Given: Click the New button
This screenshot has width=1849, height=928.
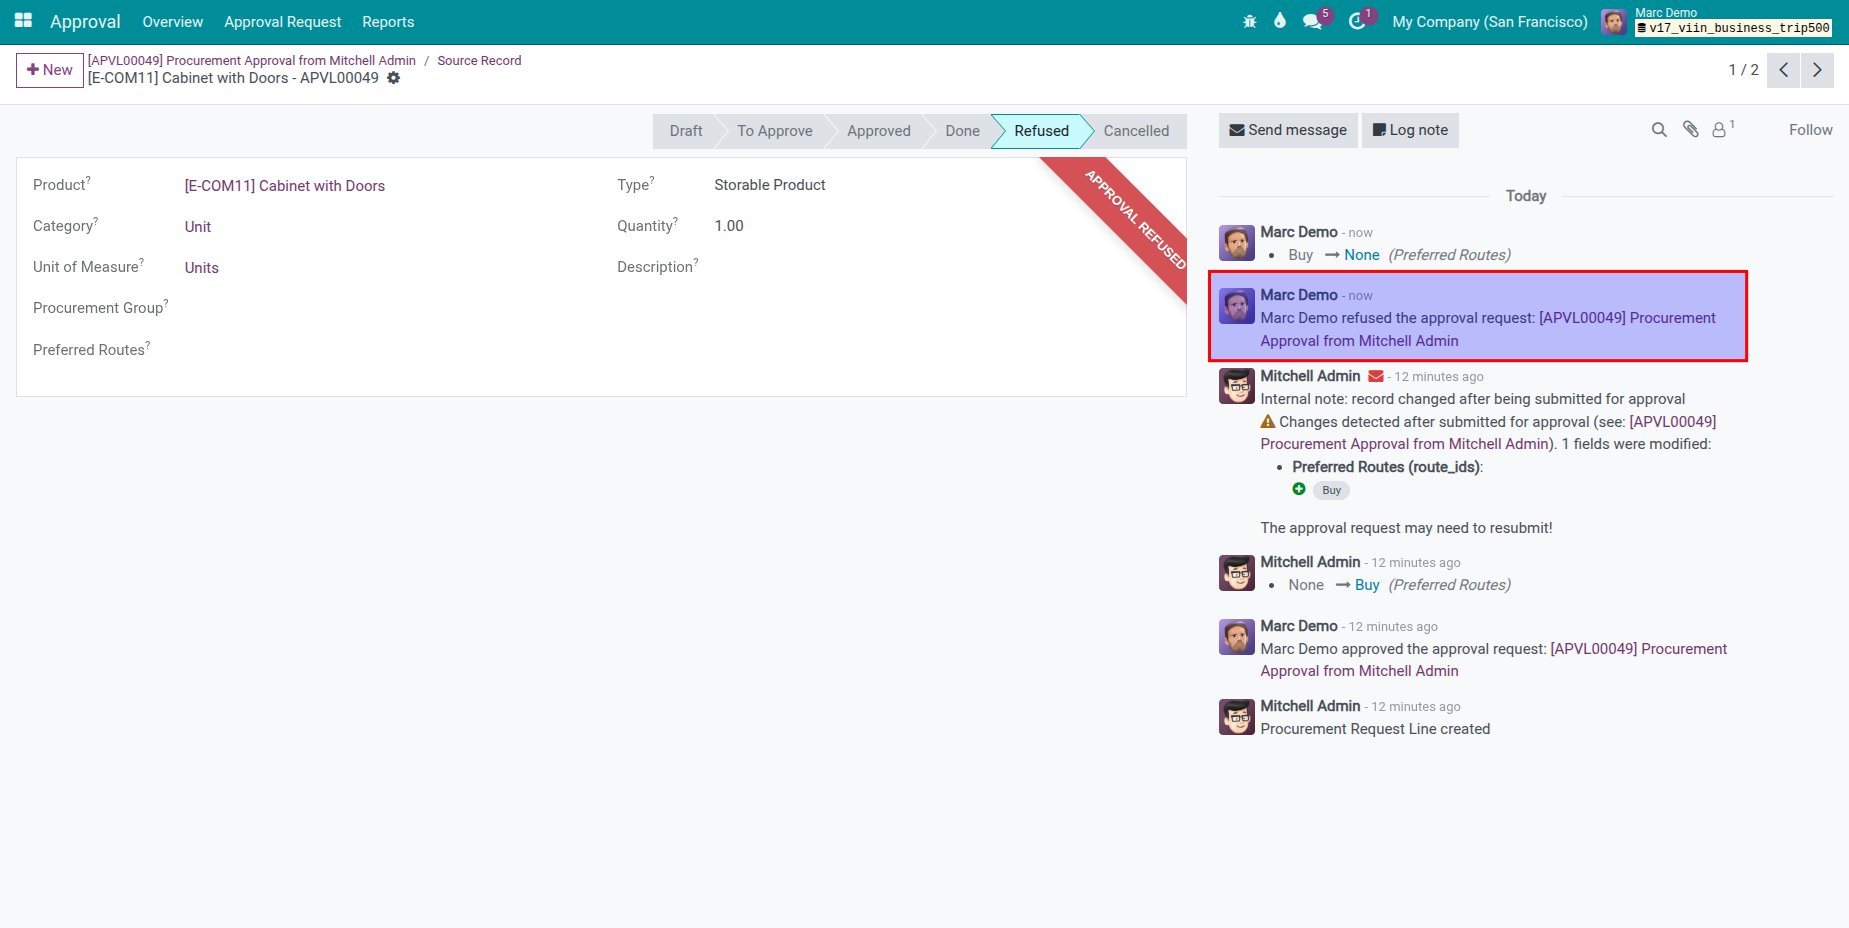Looking at the screenshot, I should pyautogui.click(x=49, y=70).
